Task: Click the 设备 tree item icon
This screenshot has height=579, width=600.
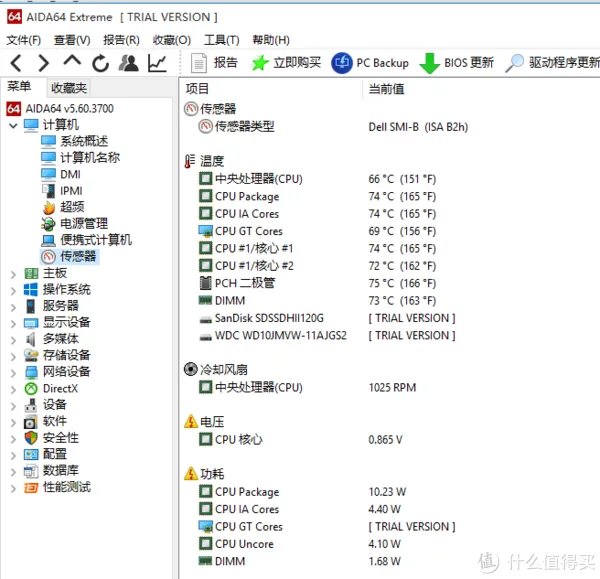Action: [31, 405]
